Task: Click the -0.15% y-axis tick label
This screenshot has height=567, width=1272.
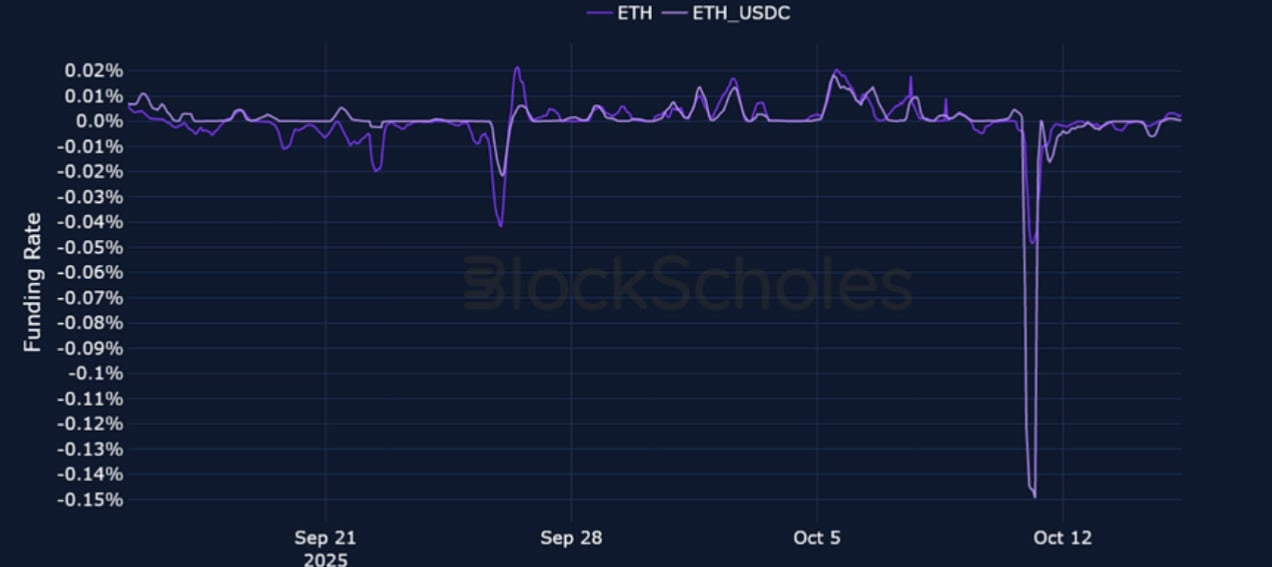Action: [91, 499]
